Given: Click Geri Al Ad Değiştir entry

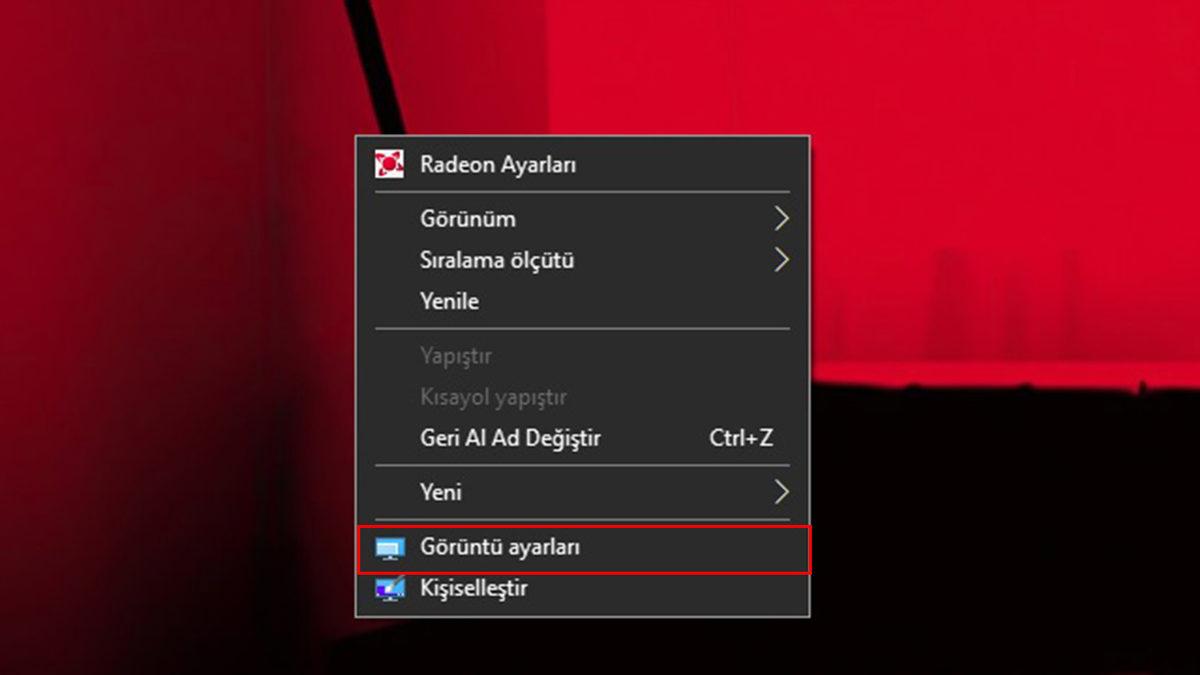Looking at the screenshot, I should click(510, 438).
